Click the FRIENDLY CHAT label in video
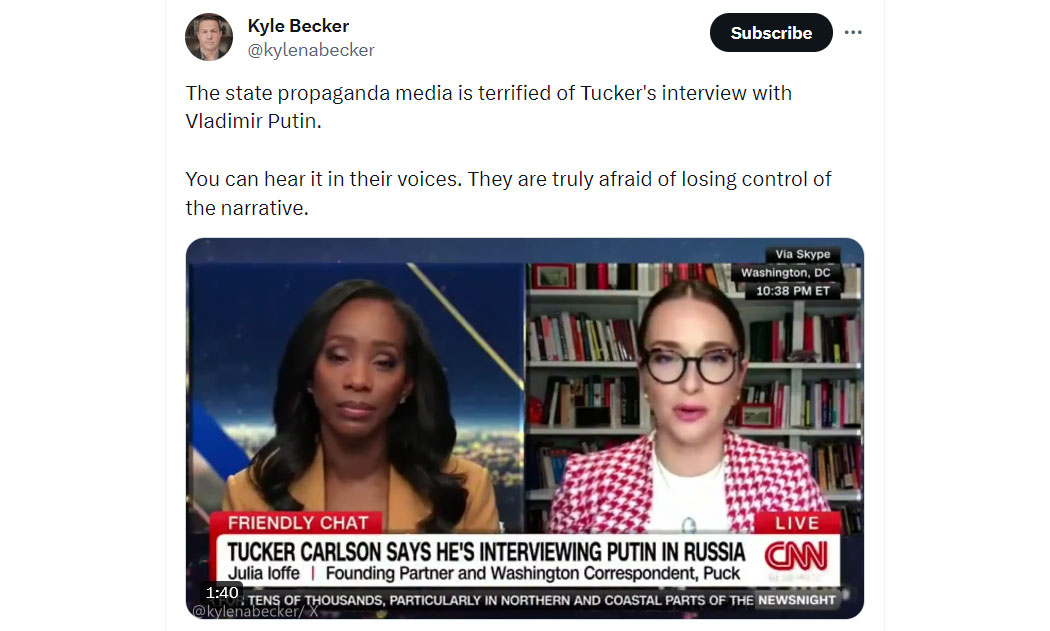This screenshot has height=631, width=1050. (x=297, y=522)
